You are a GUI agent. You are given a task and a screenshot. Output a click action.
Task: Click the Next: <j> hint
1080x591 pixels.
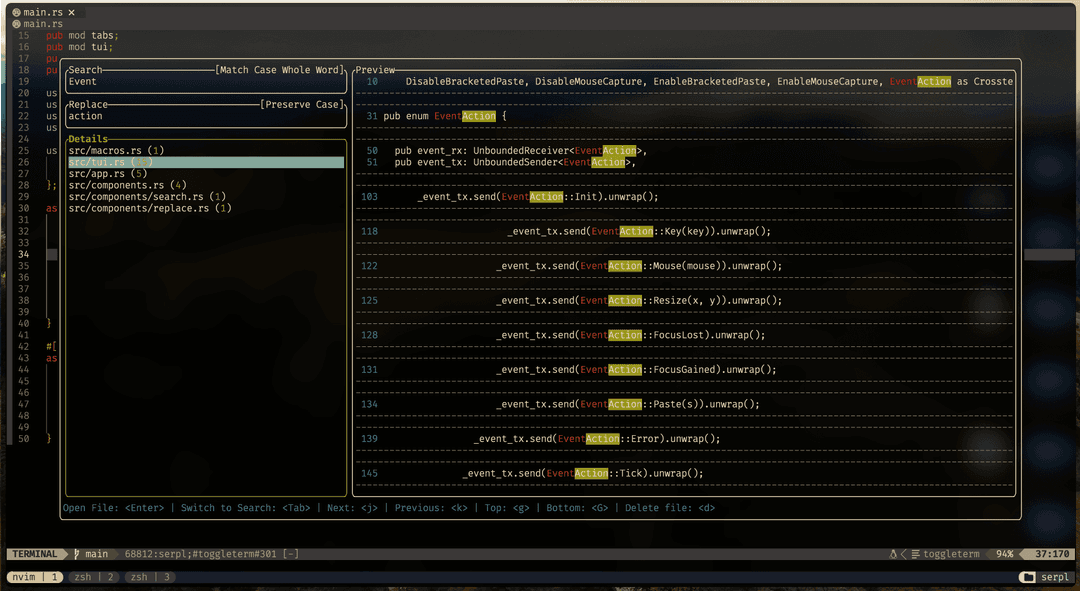pos(353,508)
